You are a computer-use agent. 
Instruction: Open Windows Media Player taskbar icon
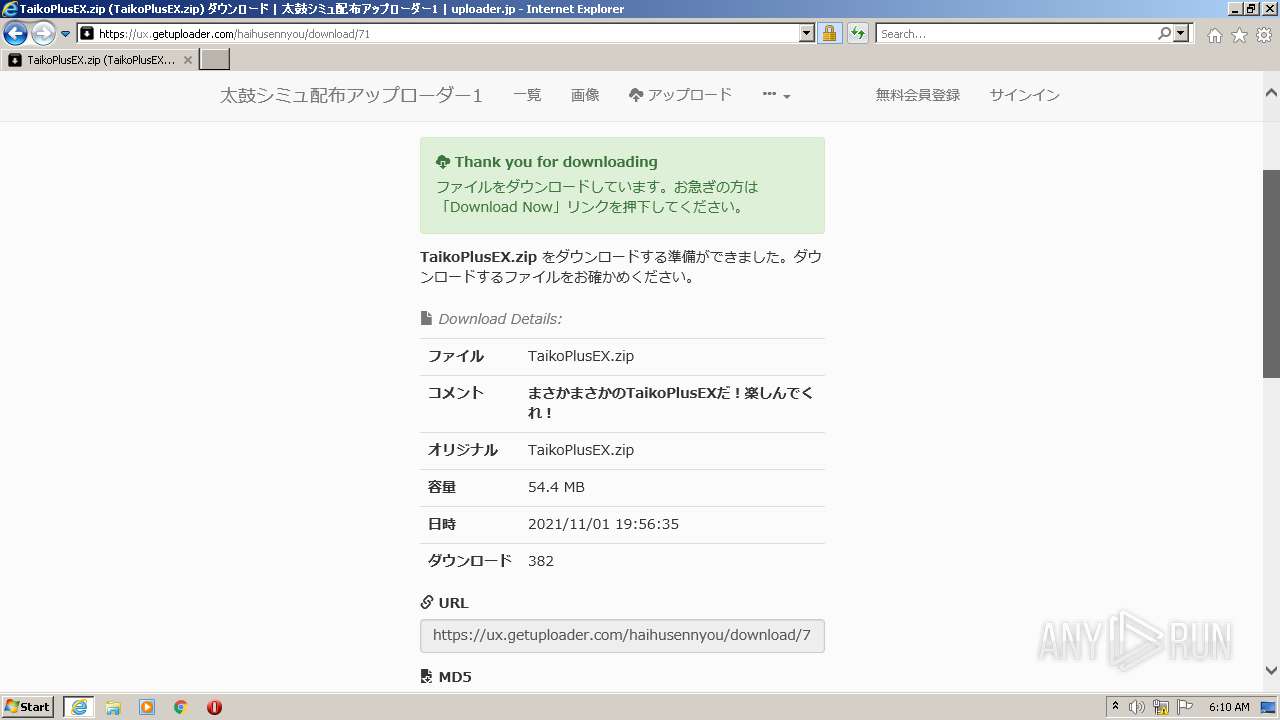coord(147,707)
